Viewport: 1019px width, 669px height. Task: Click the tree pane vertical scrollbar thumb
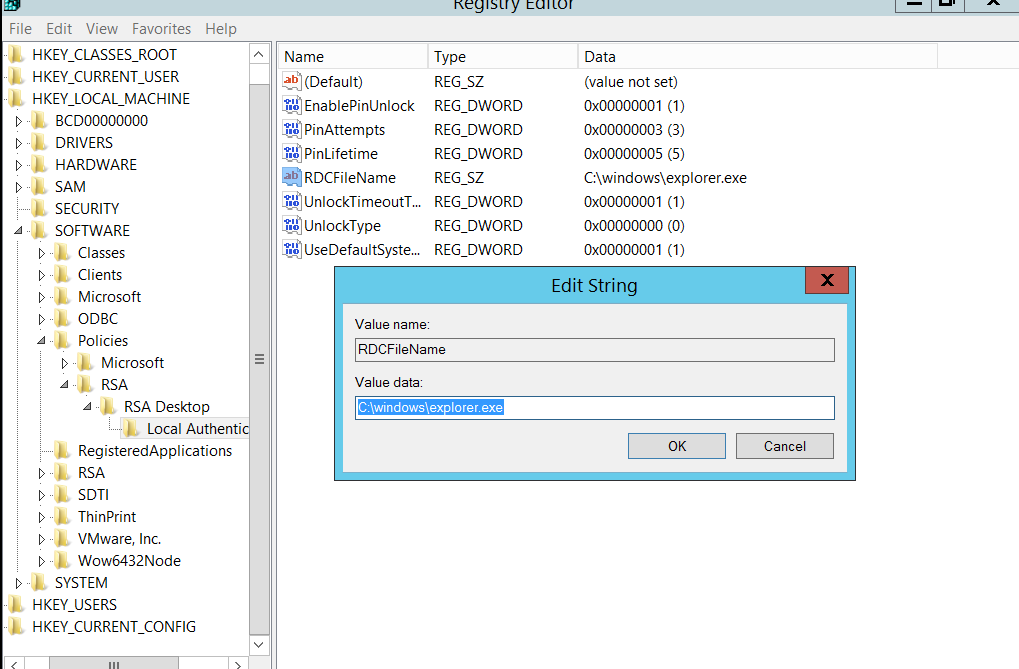click(259, 359)
